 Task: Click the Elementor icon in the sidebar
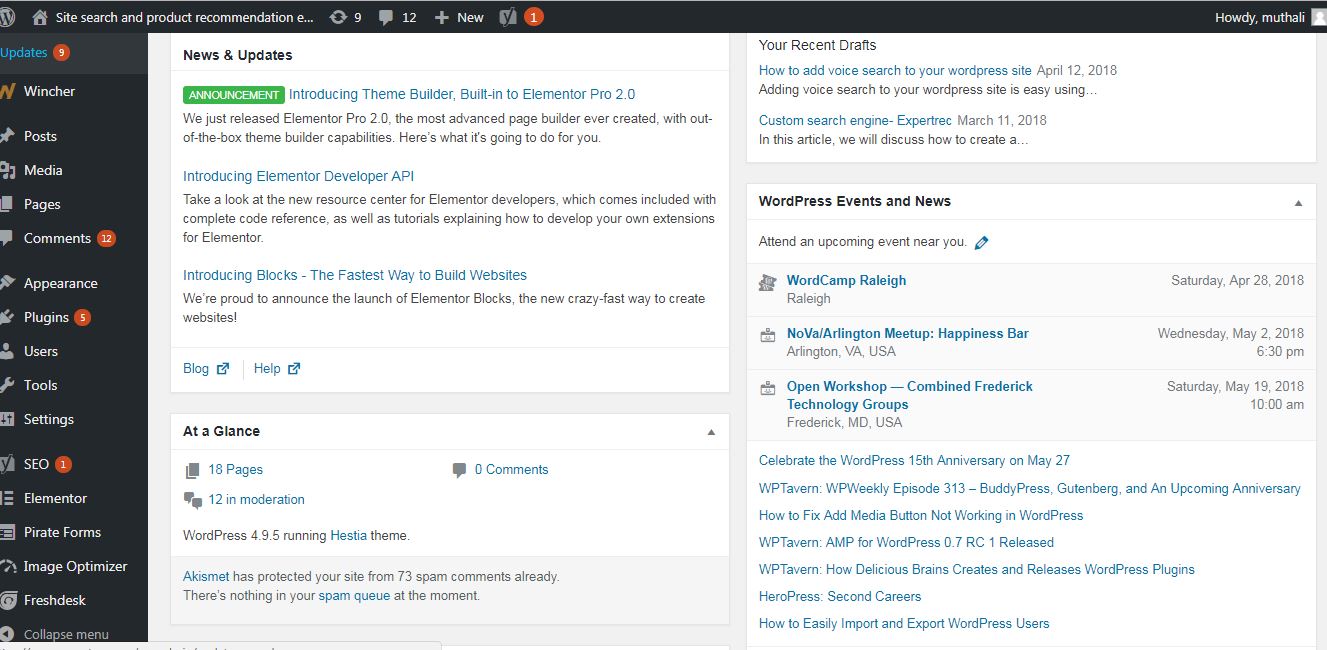click(9, 498)
